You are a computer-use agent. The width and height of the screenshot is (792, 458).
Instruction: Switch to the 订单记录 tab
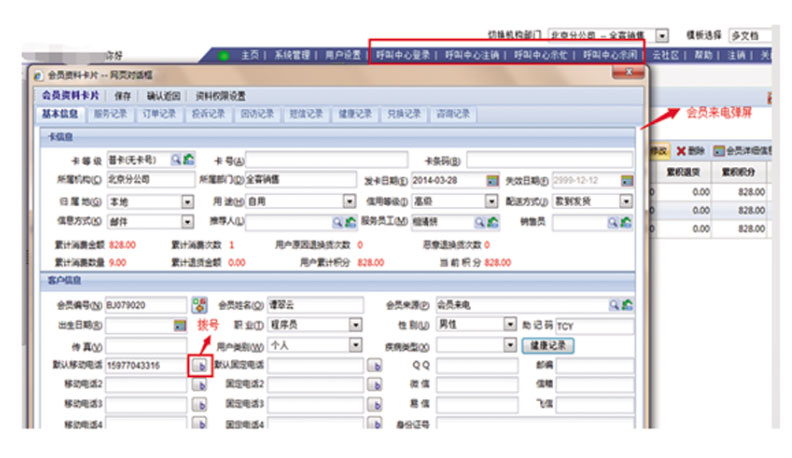click(158, 114)
